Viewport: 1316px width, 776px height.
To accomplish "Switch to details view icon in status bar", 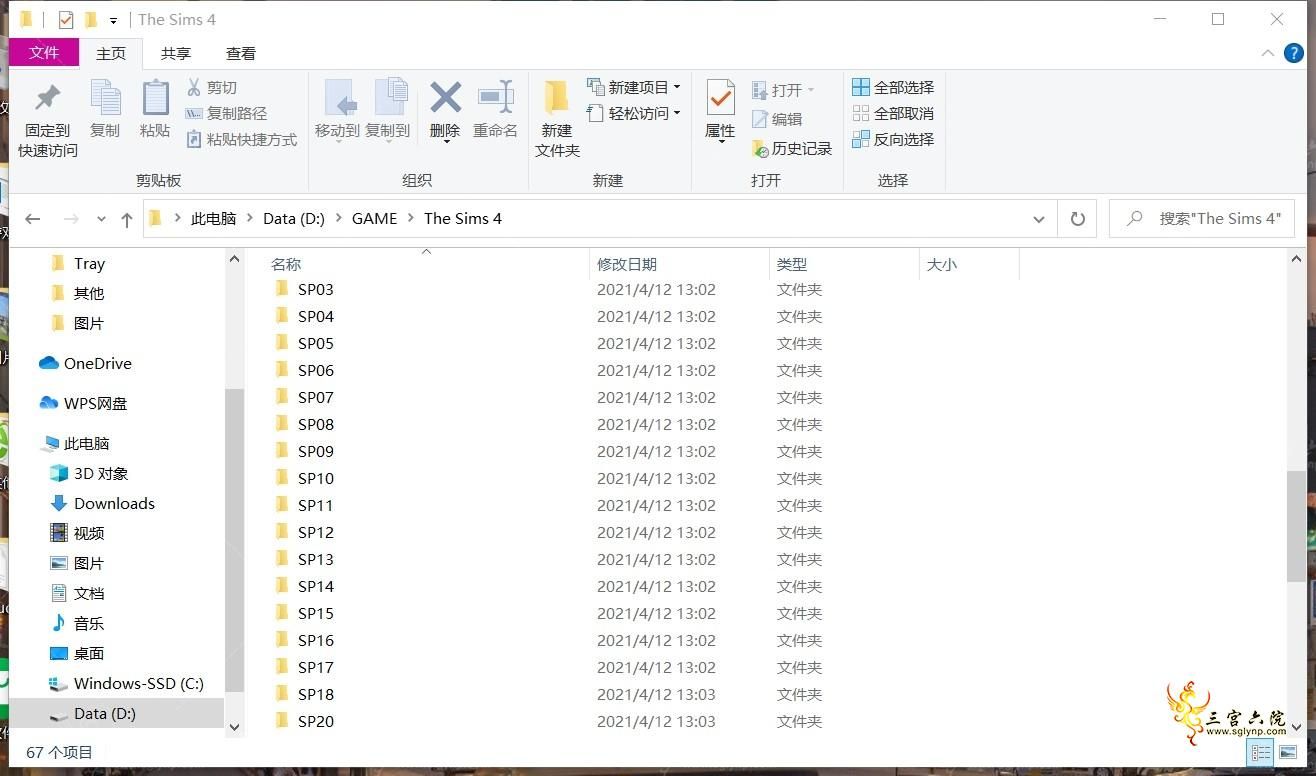I will [x=1260, y=752].
